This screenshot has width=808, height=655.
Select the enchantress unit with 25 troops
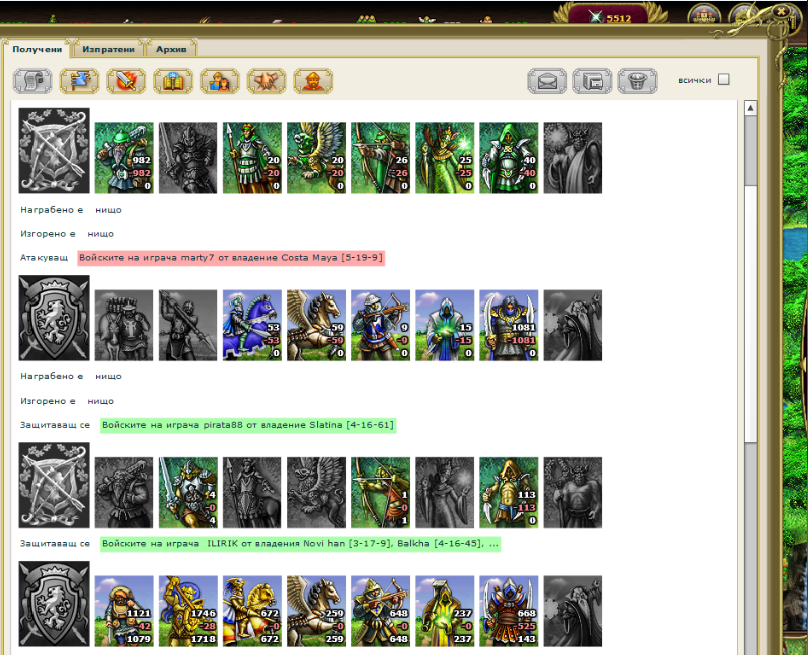coord(445,158)
